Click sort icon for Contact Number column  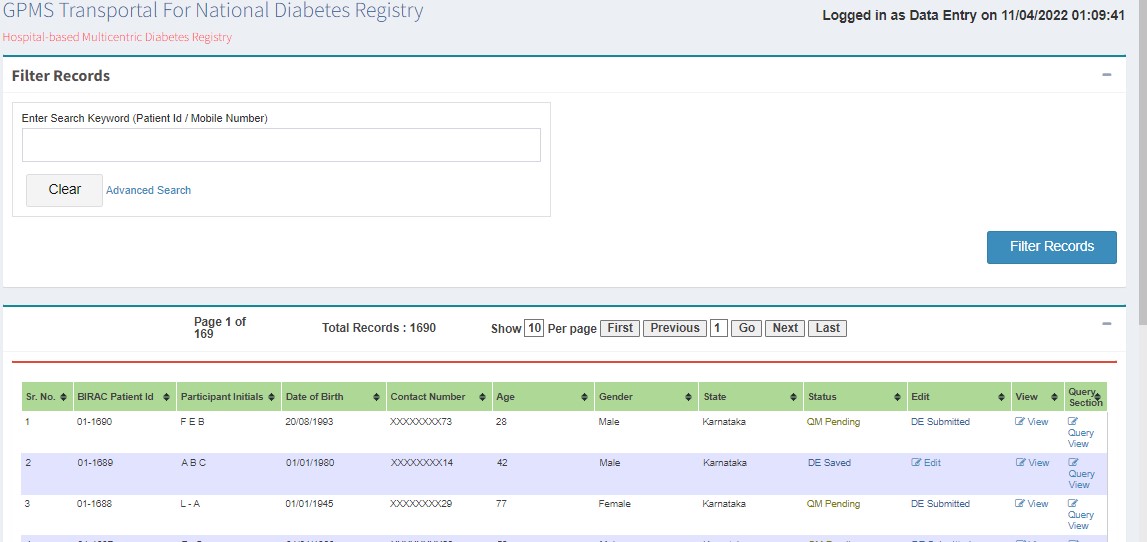click(x=482, y=398)
